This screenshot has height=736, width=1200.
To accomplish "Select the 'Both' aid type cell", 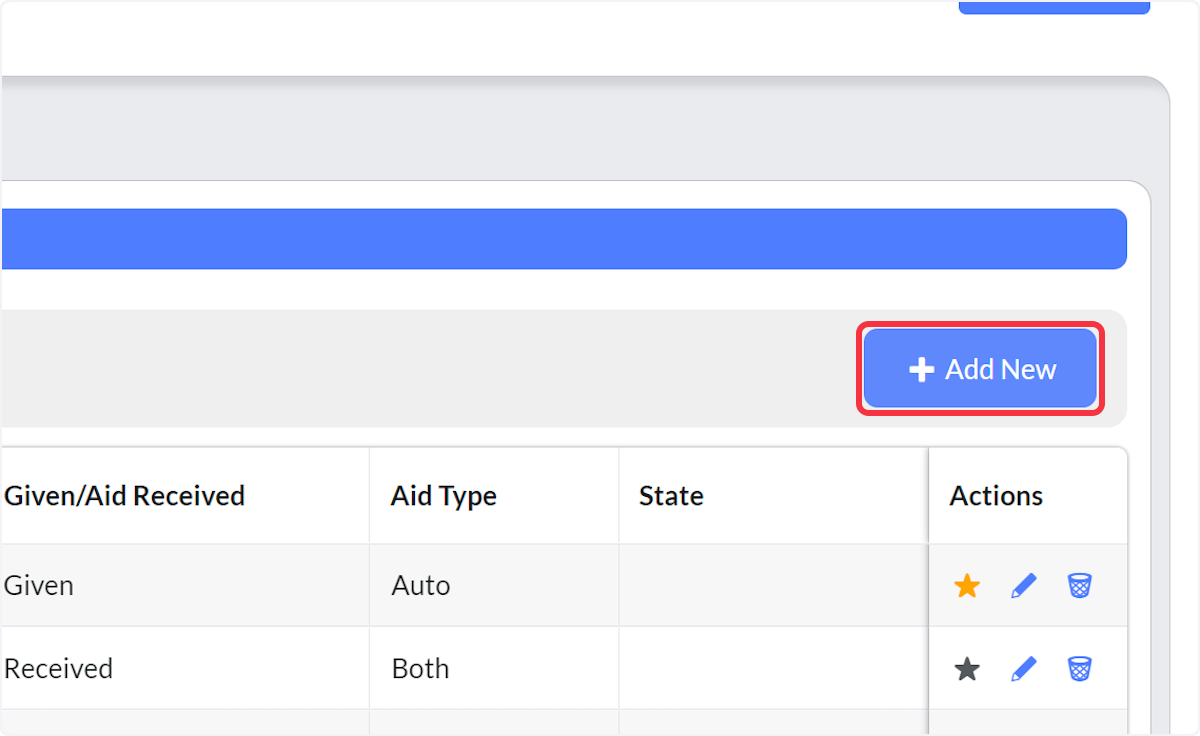I will [x=494, y=668].
